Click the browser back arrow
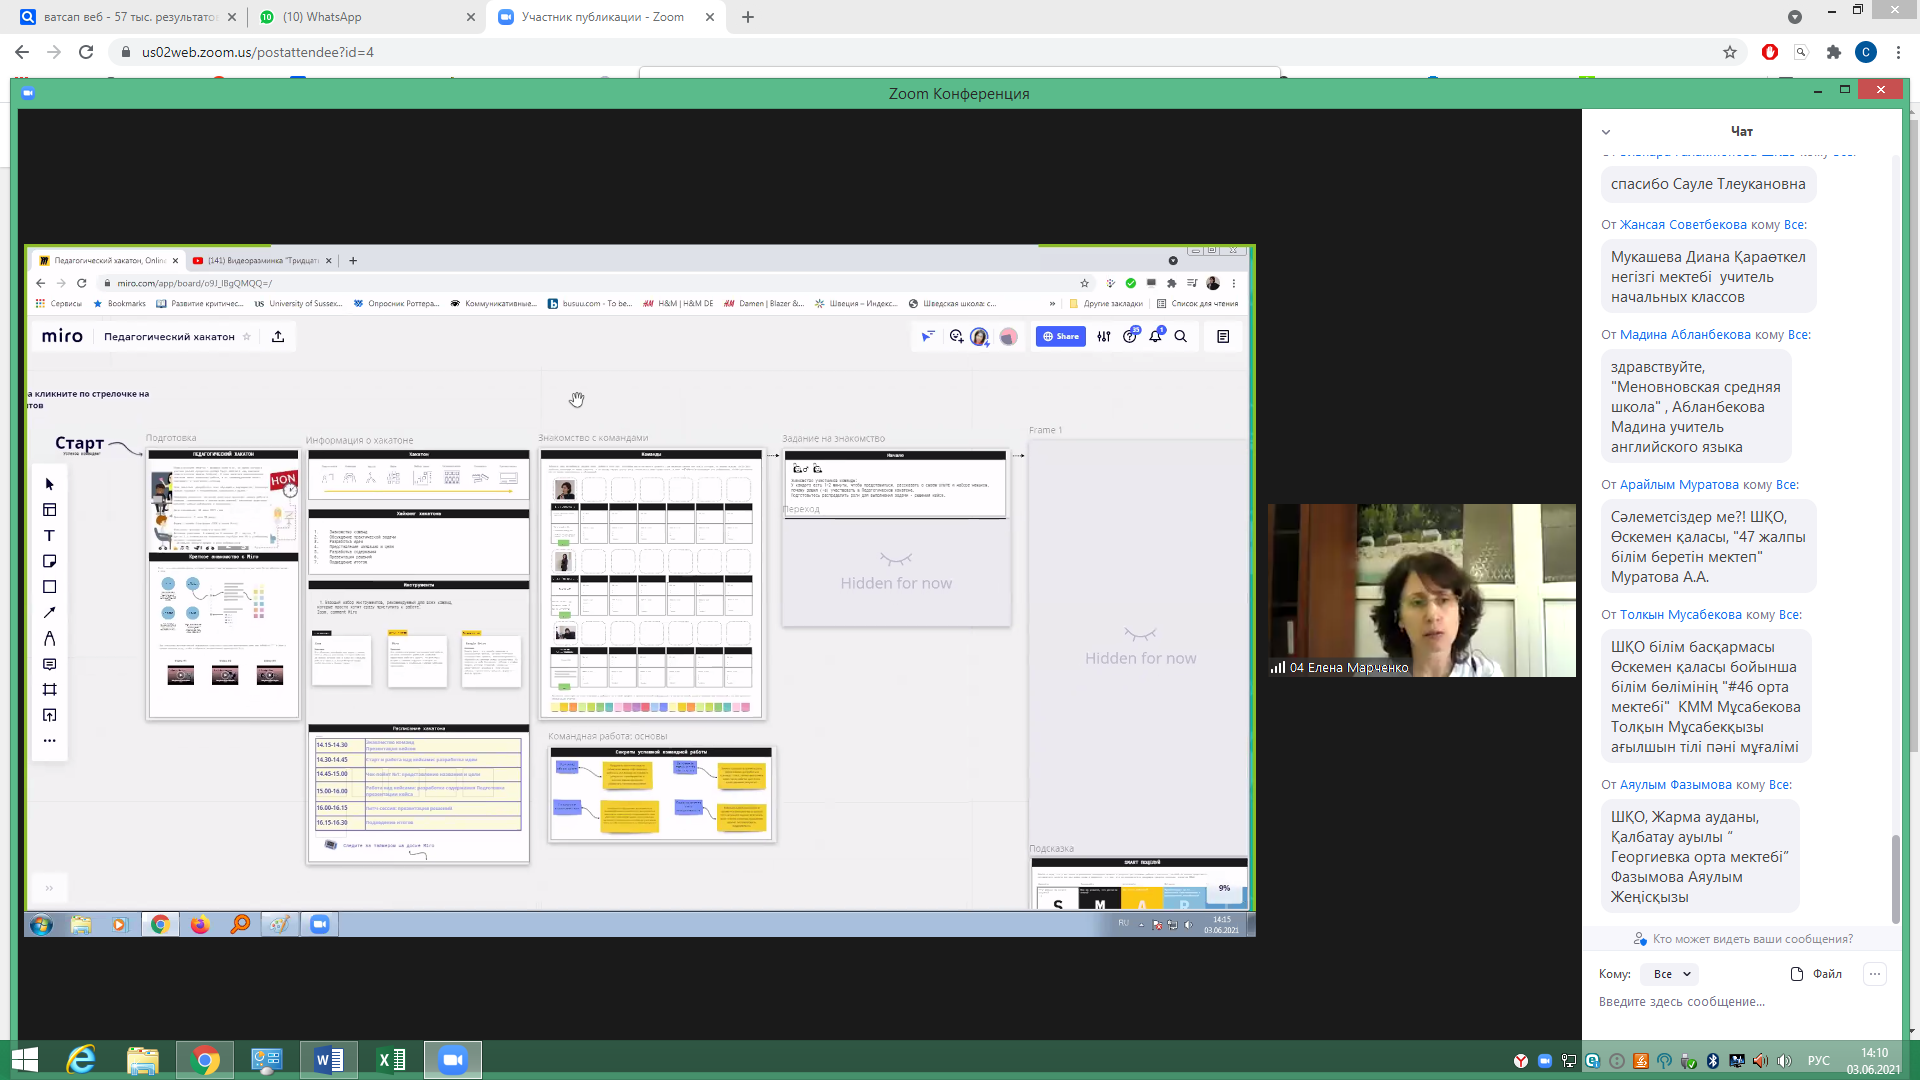 (x=22, y=52)
